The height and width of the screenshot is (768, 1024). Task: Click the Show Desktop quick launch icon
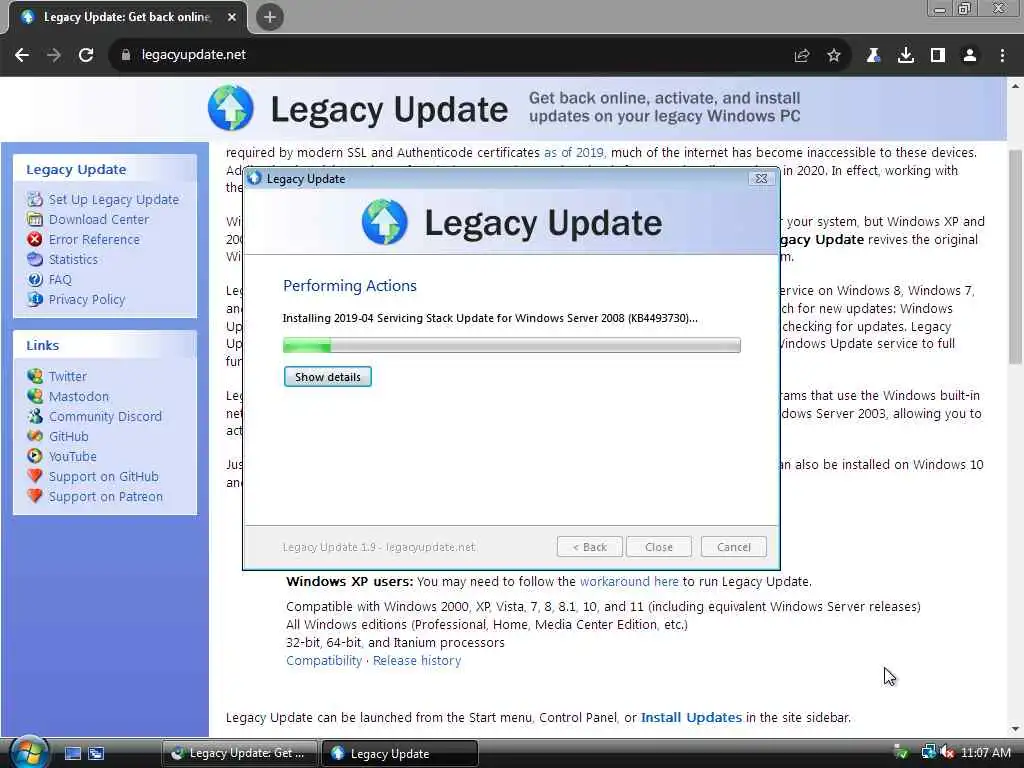(73, 753)
